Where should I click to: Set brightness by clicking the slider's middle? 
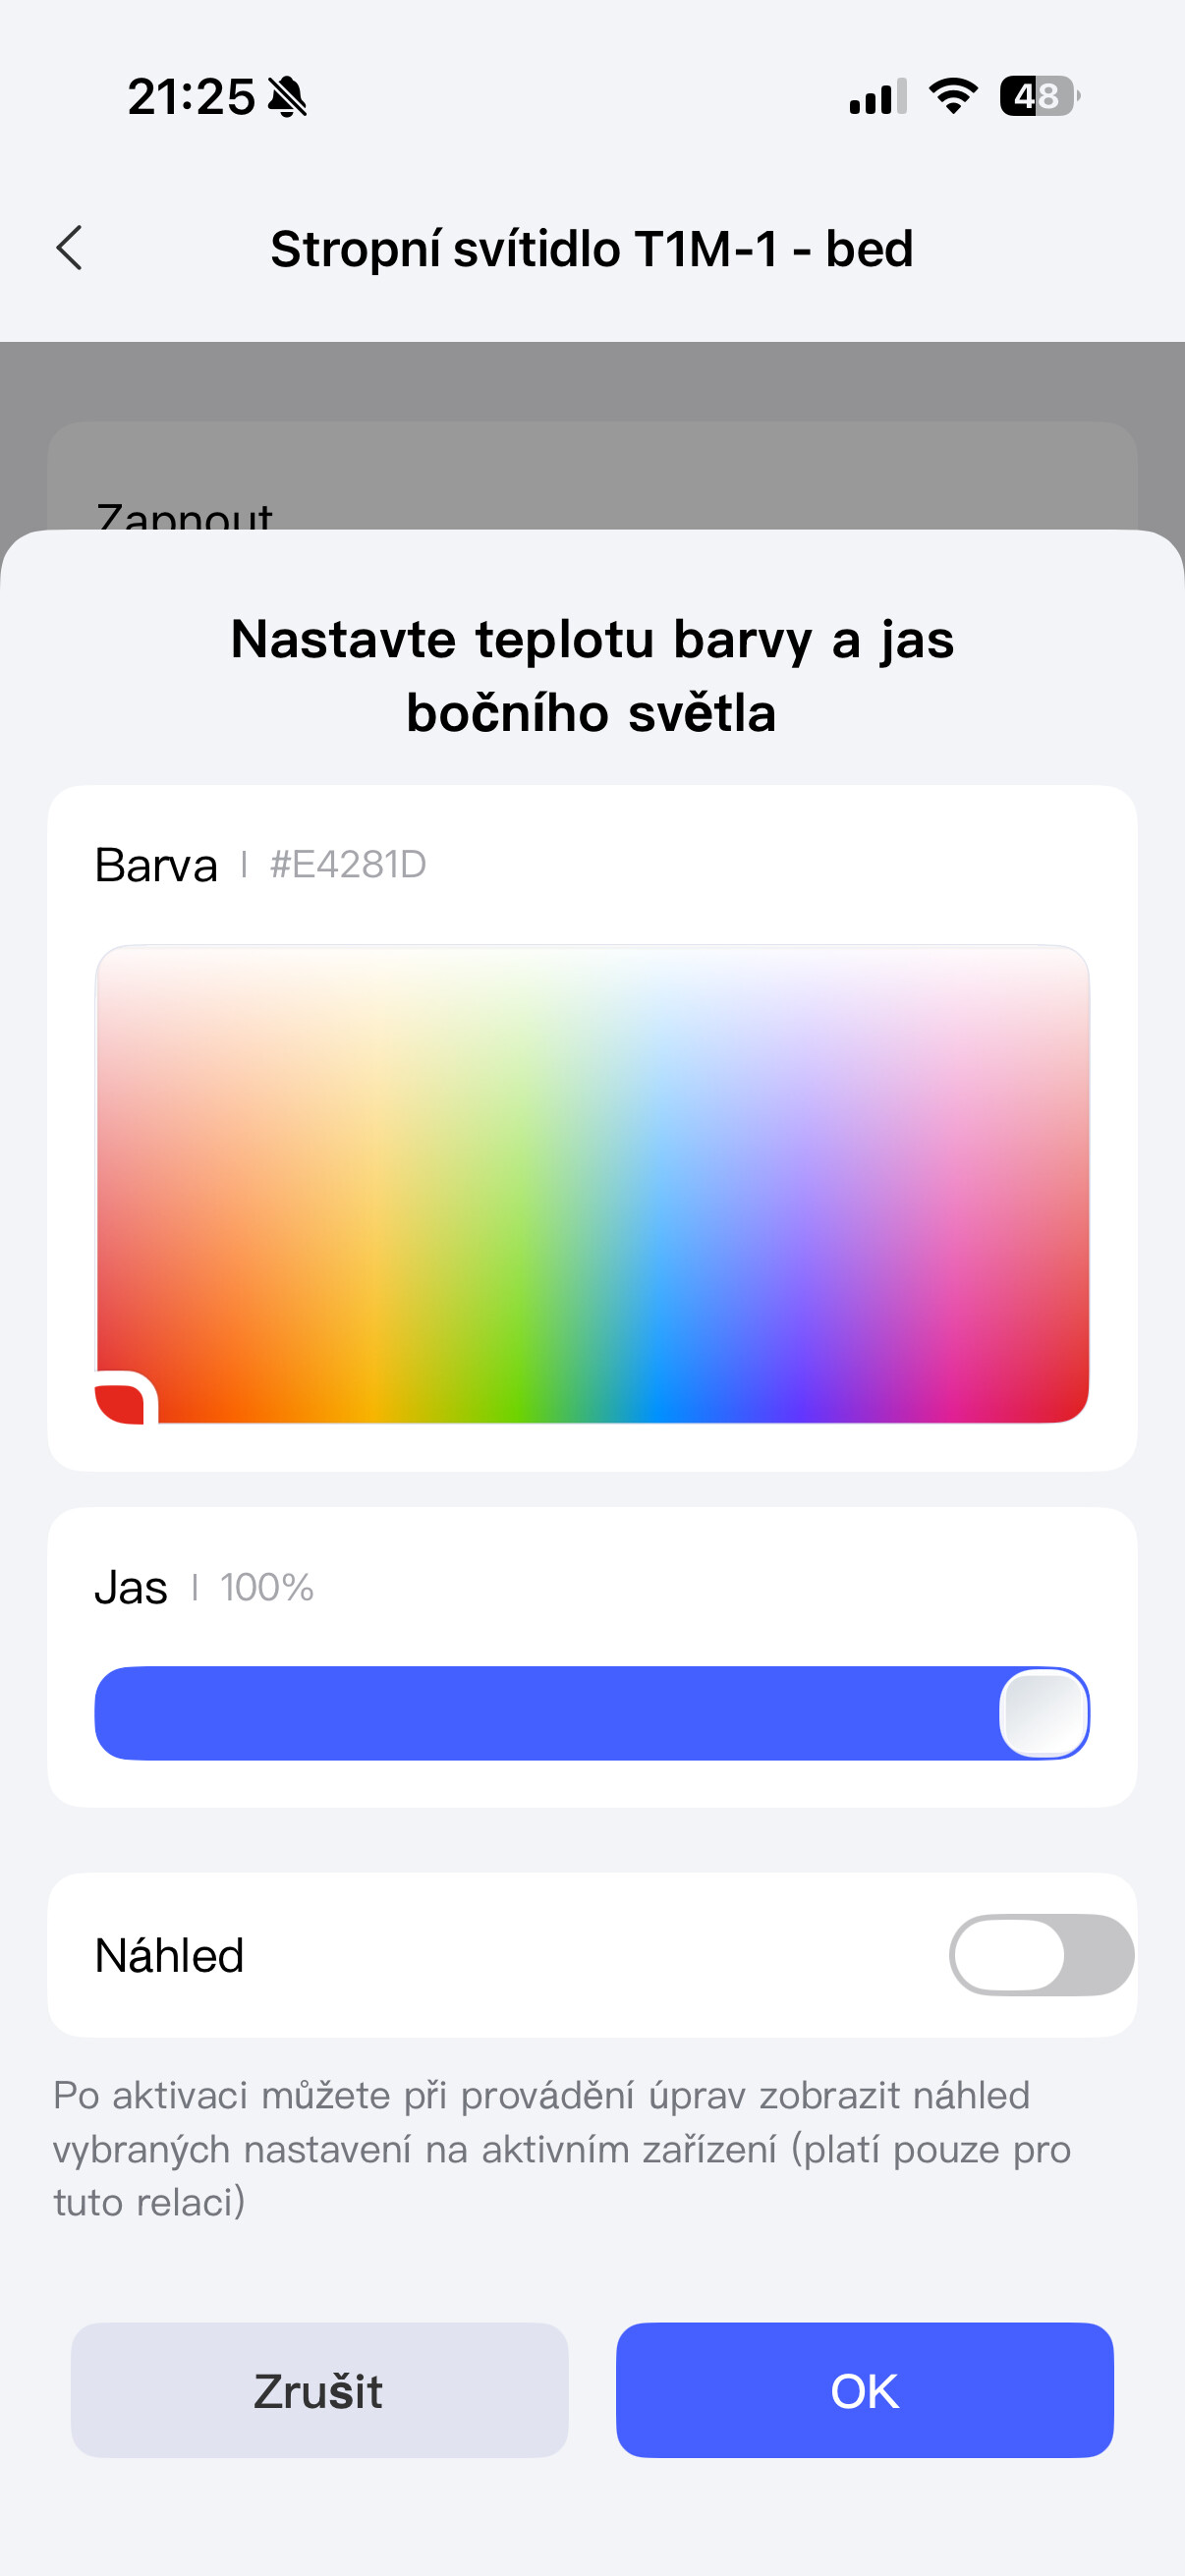click(x=592, y=1713)
